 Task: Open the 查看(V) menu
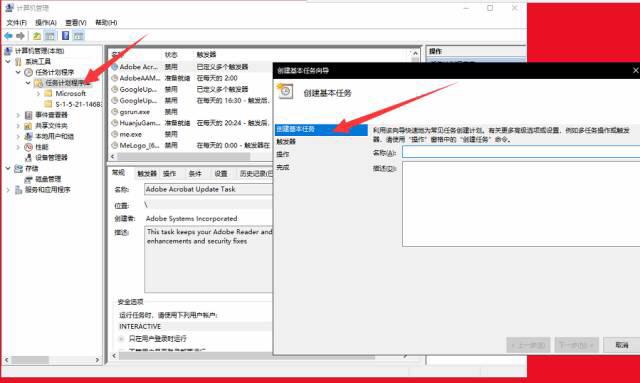76,22
